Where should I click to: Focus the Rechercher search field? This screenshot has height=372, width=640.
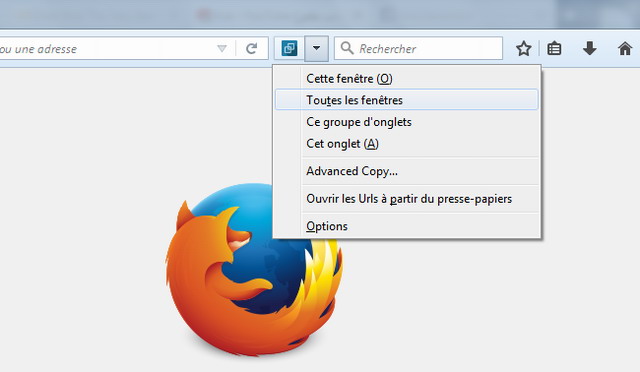point(418,49)
